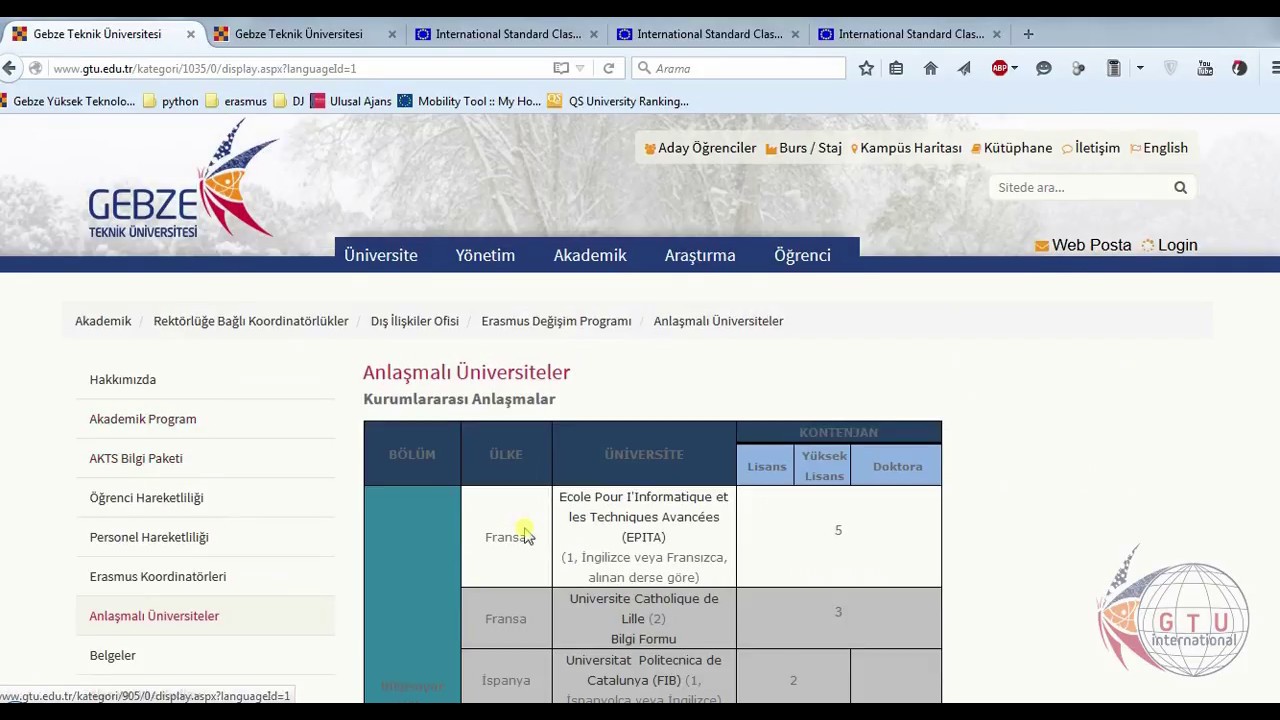
Task: Open the Yönetim navigation menu
Action: coord(485,255)
